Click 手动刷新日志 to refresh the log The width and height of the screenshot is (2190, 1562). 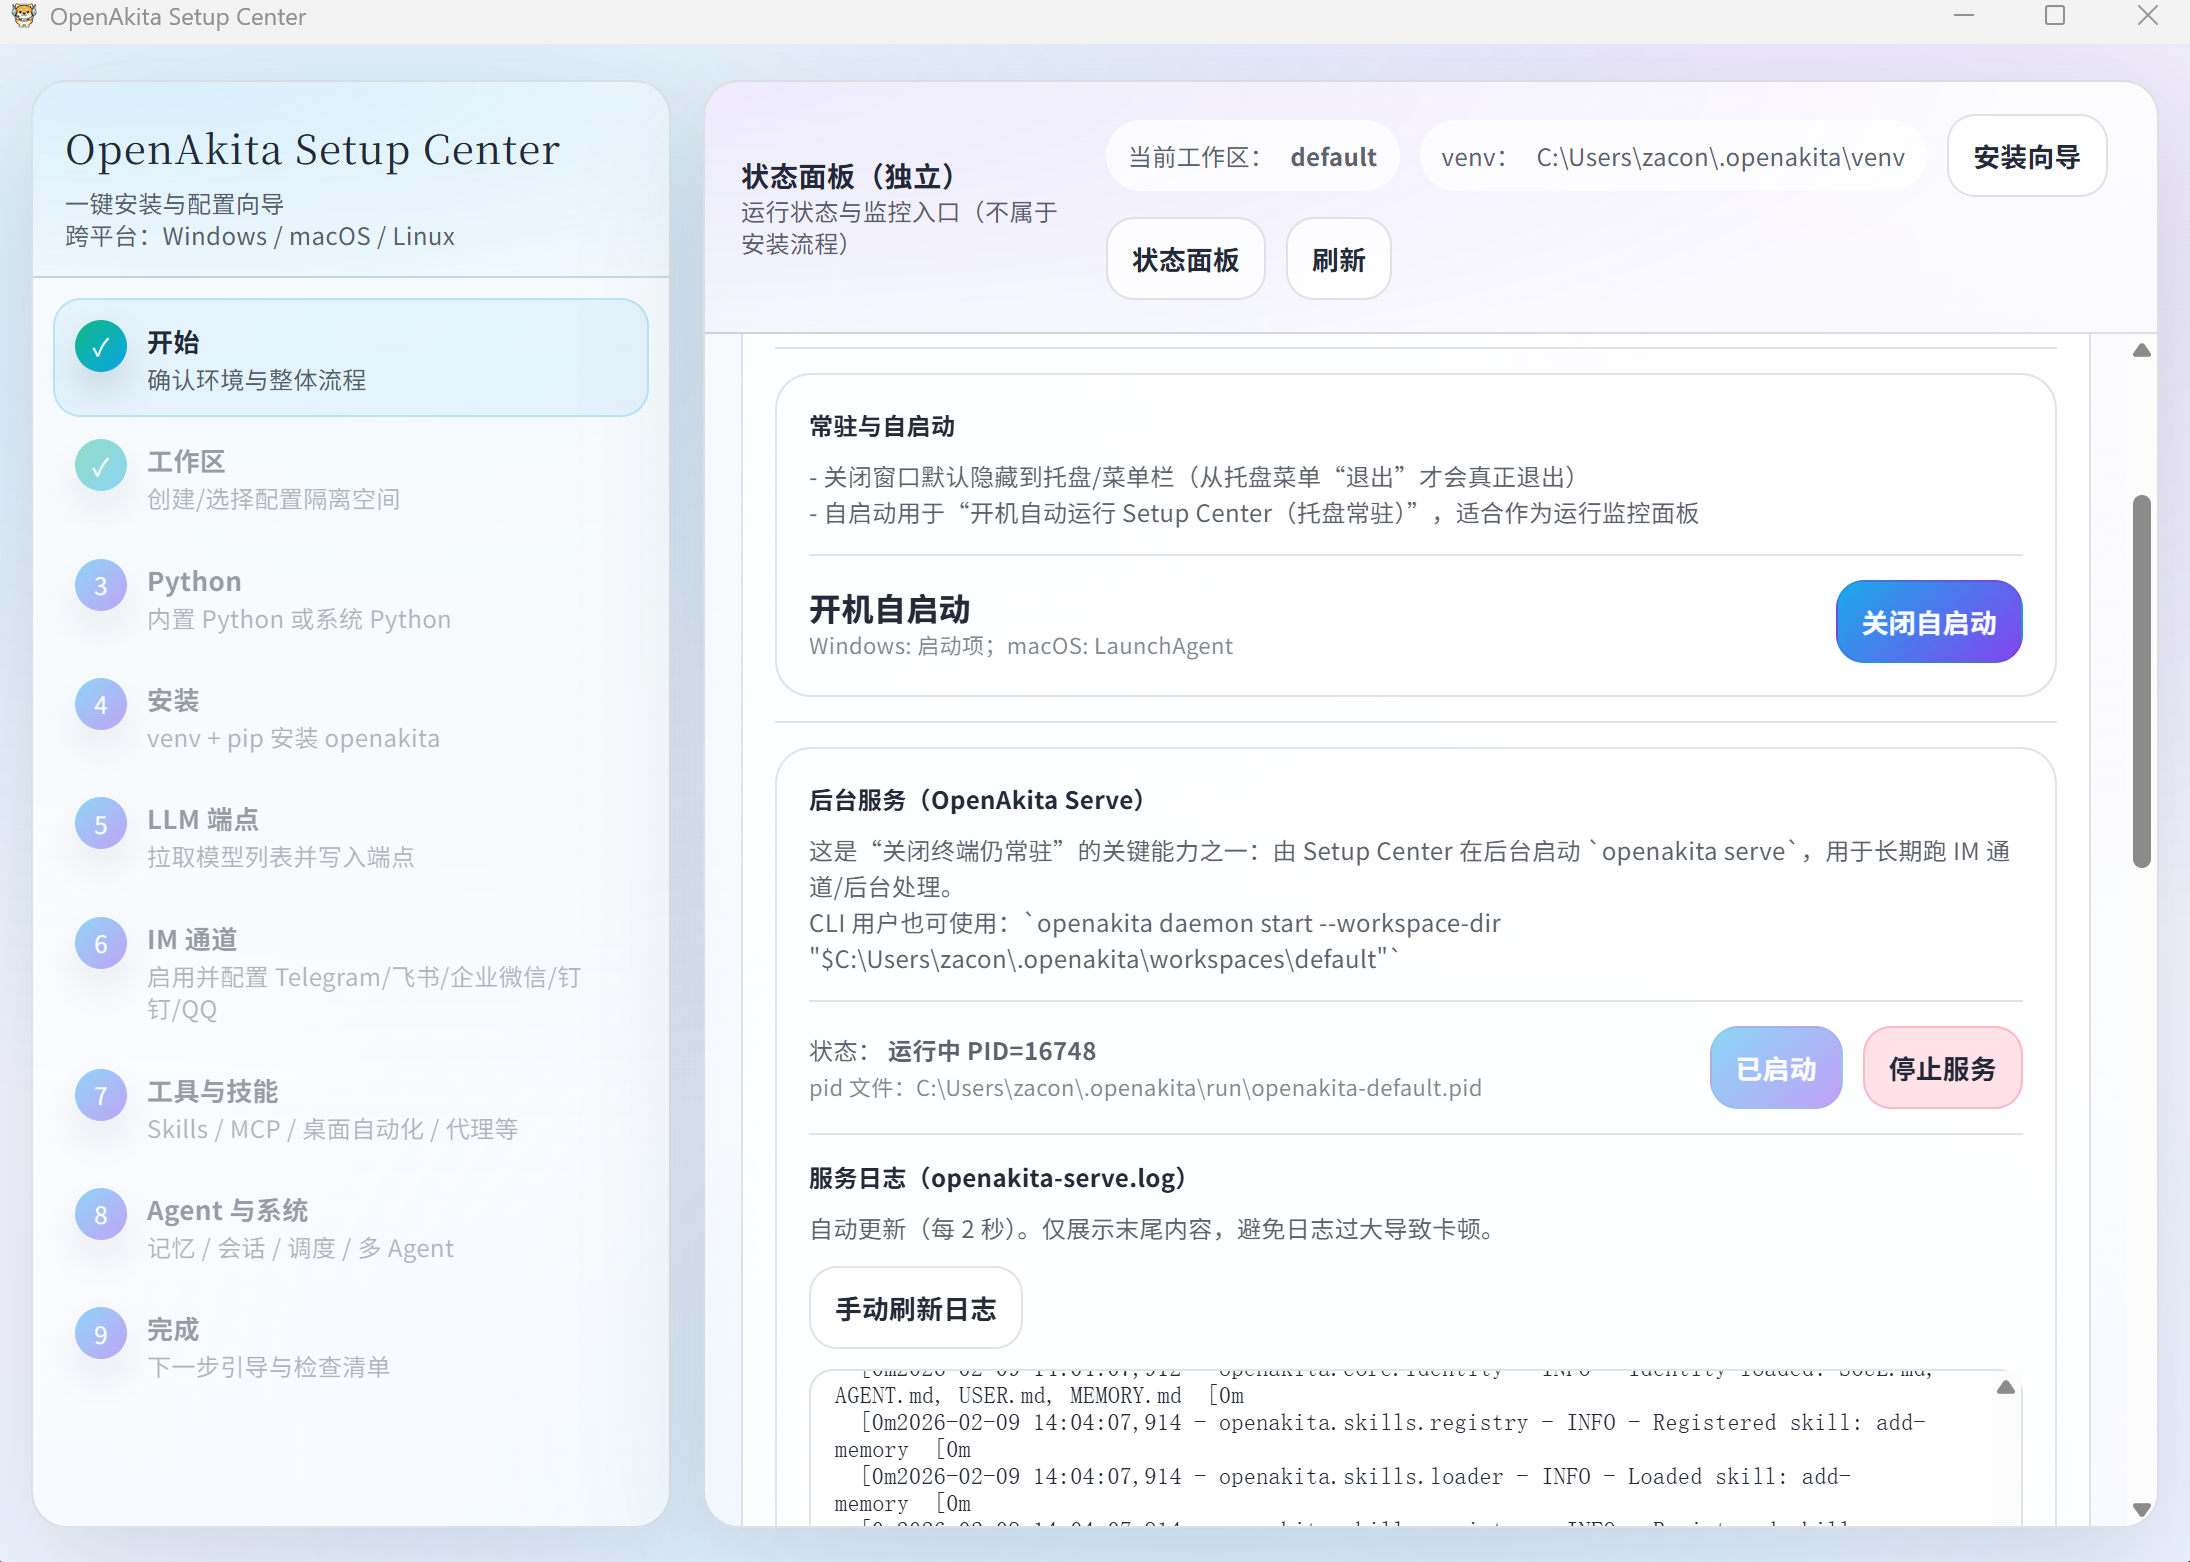915,1308
